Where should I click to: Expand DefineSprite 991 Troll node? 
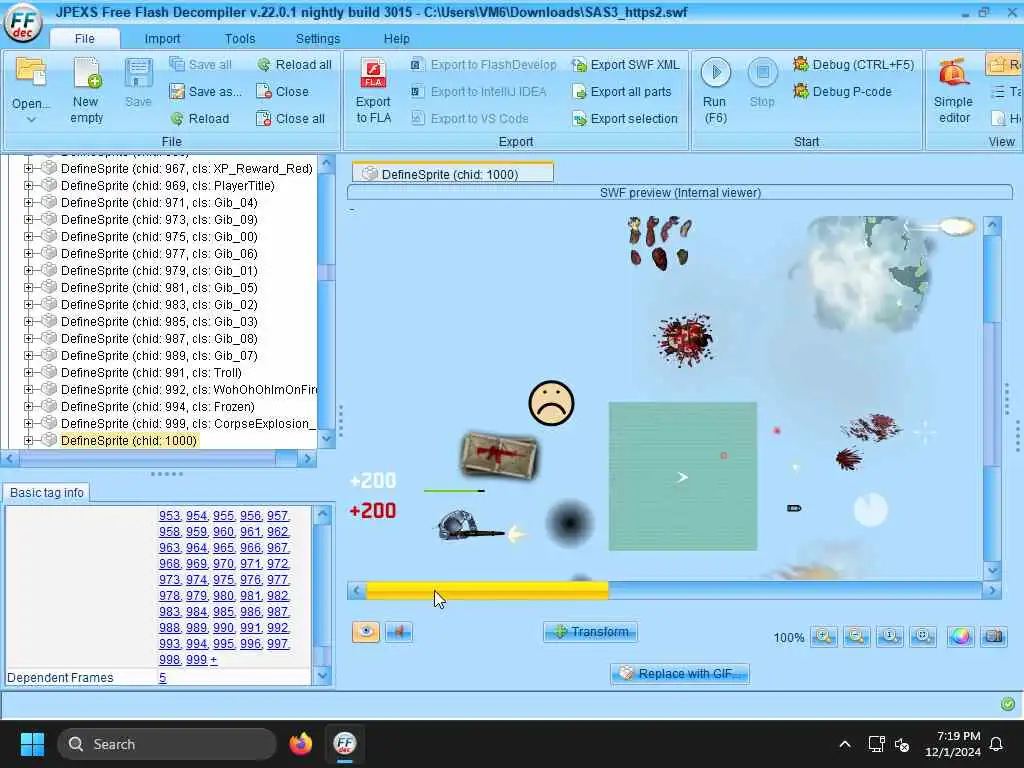28,372
